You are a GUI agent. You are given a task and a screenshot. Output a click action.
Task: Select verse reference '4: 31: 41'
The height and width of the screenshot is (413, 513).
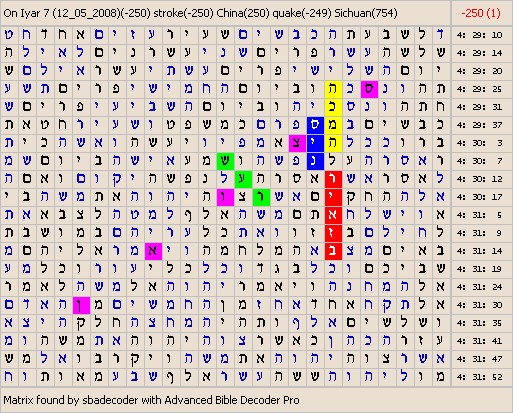[479, 341]
